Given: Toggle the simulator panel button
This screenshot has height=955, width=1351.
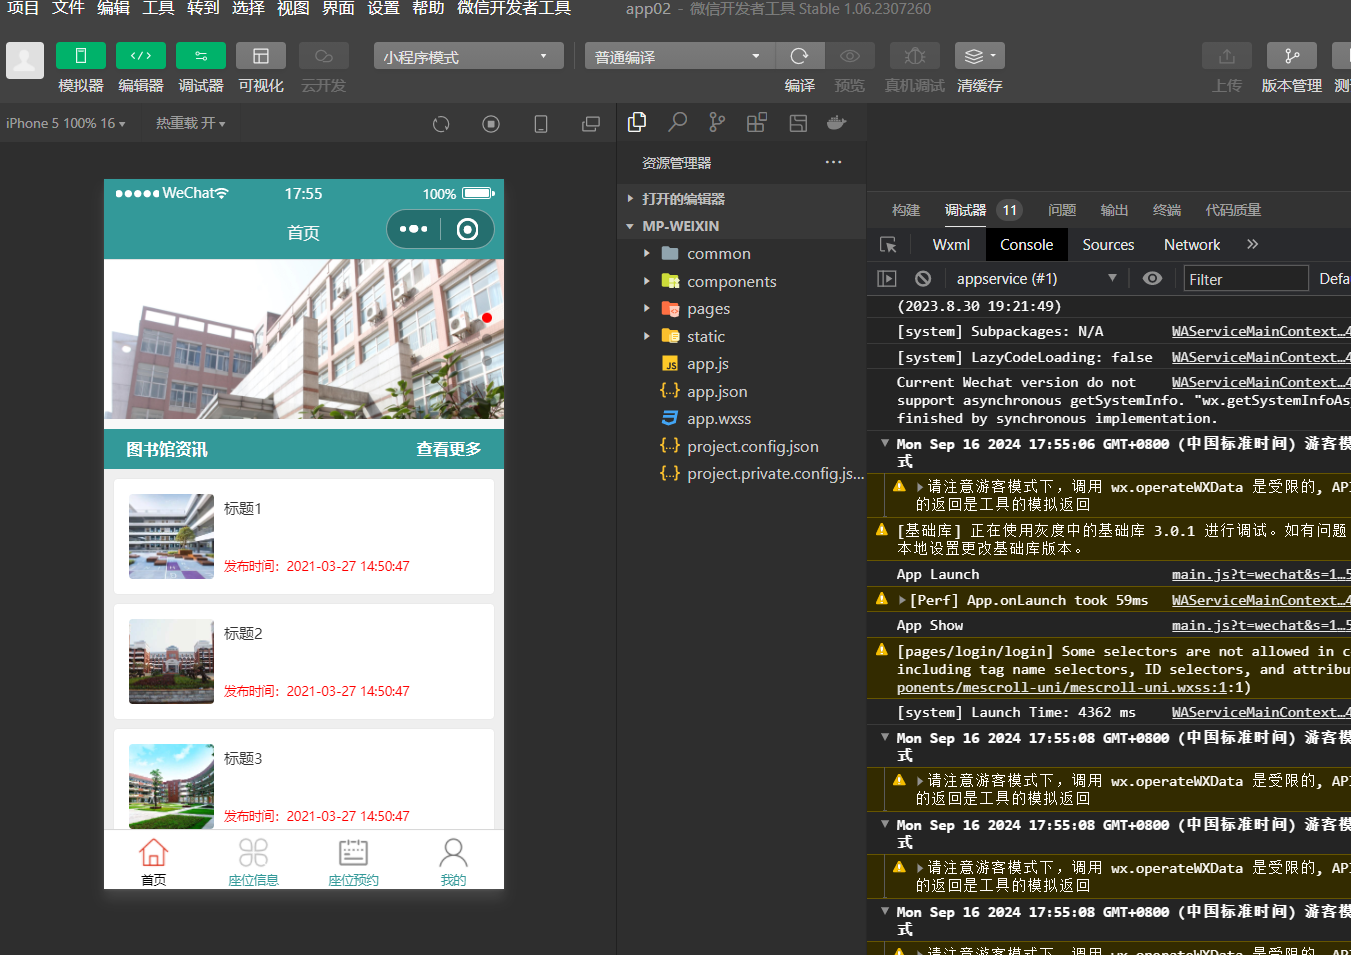Looking at the screenshot, I should (81, 56).
